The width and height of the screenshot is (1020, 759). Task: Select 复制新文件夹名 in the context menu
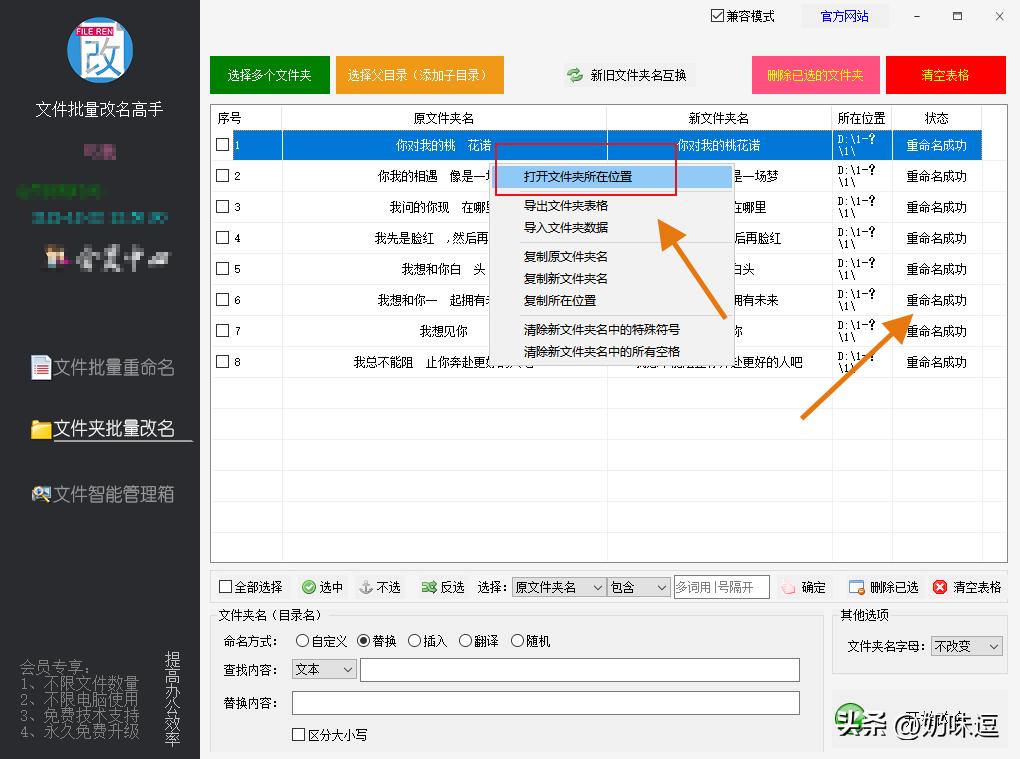pos(565,278)
